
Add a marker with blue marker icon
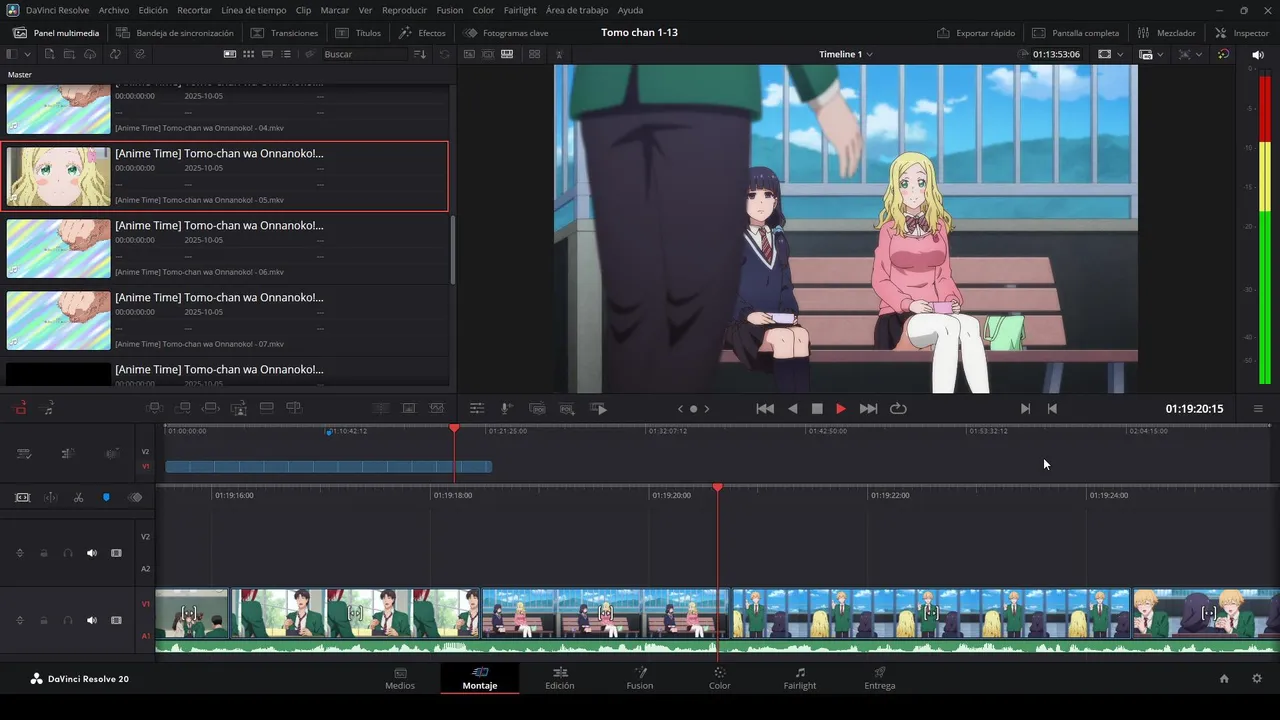106,497
